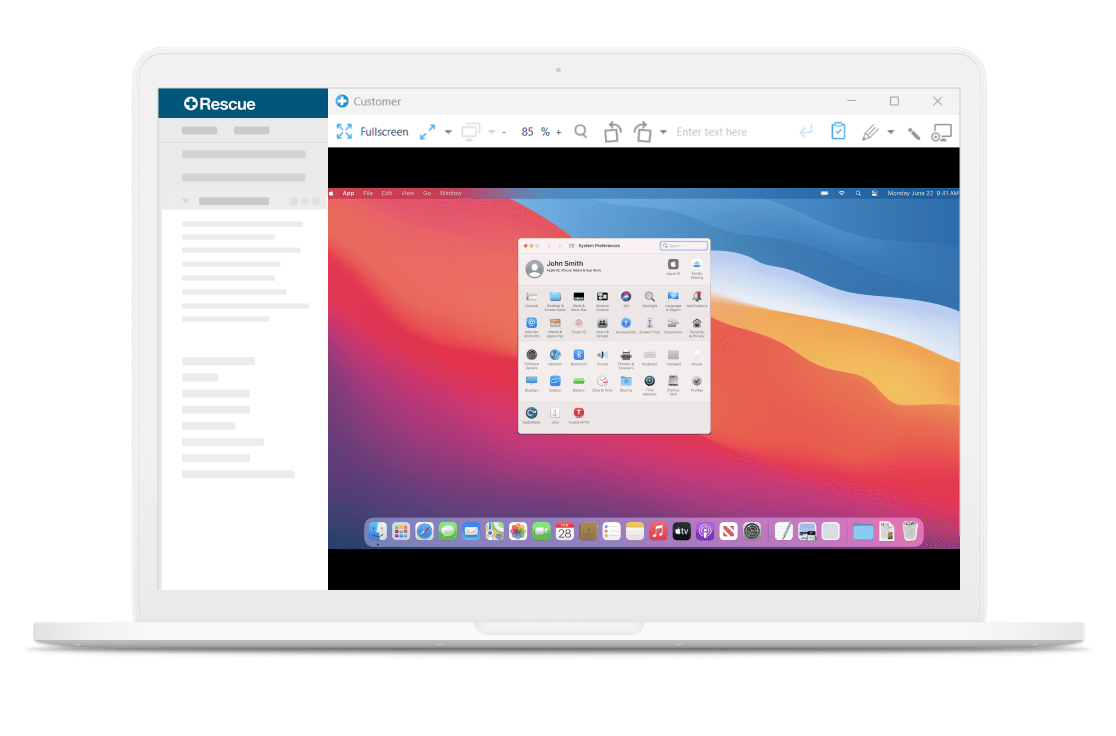The image size is (1116, 736).
Task: Open Bluetooth preferences in System Preferences
Action: 580,355
